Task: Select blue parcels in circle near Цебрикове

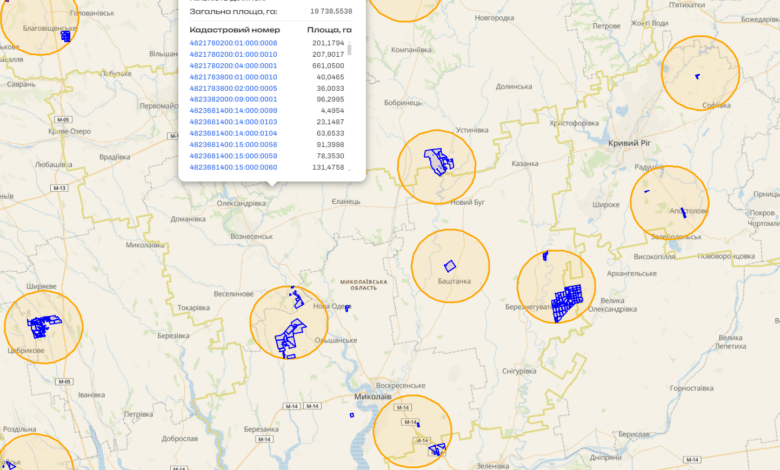Action: 43,324
